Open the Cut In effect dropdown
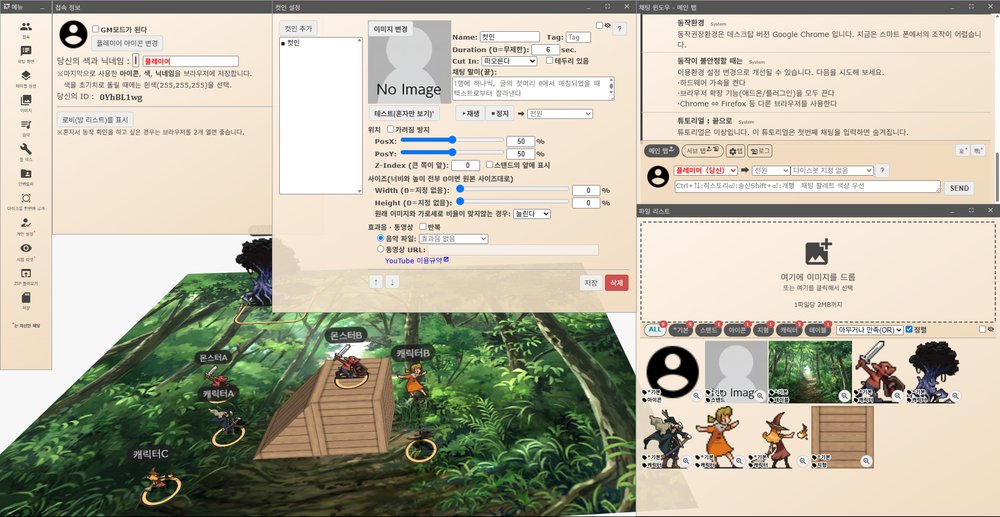This screenshot has width=1000, height=517. click(x=510, y=61)
